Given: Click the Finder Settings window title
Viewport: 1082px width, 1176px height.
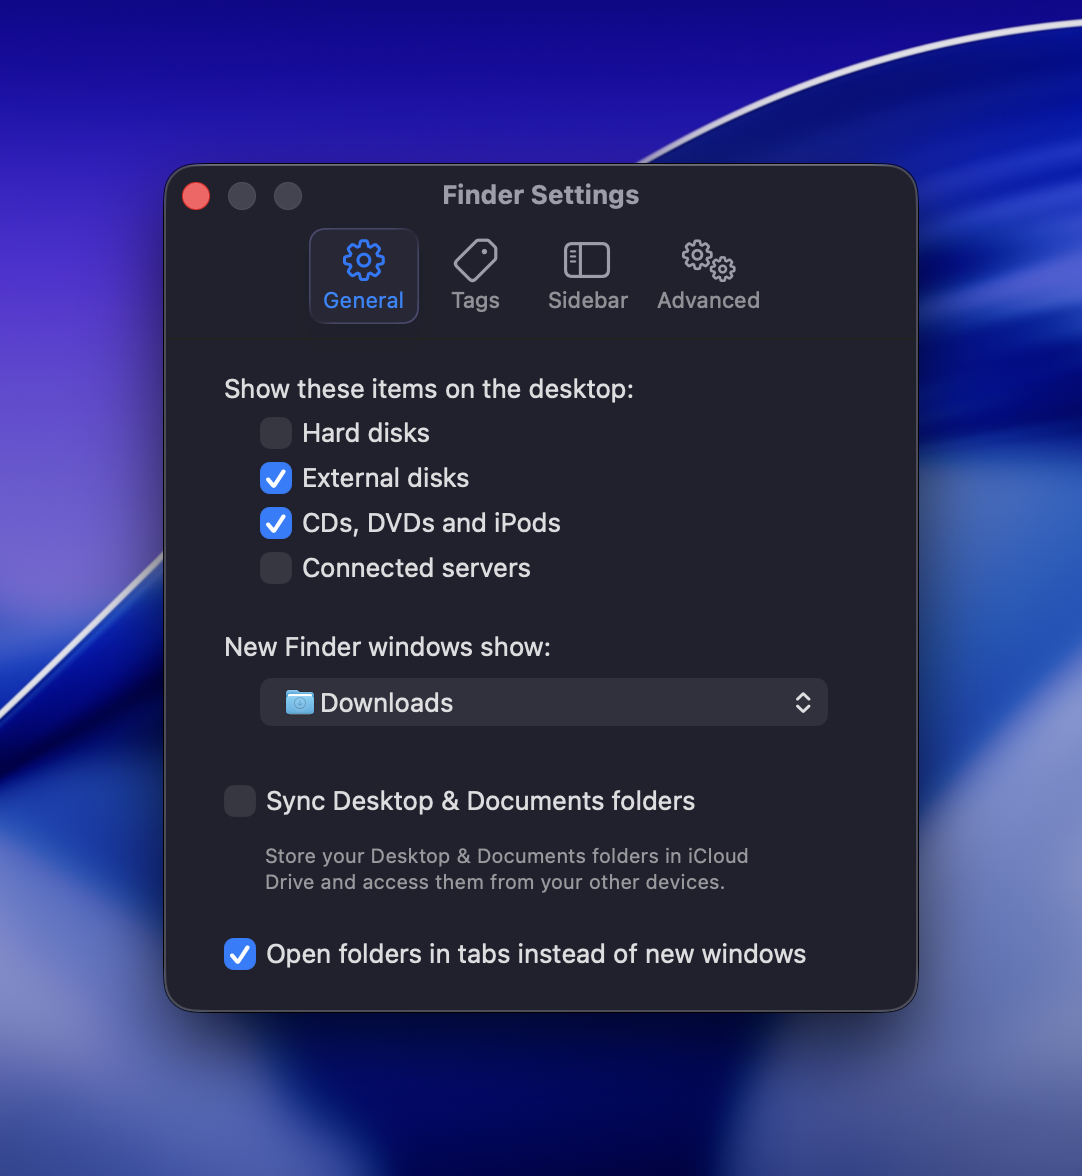Looking at the screenshot, I should [x=541, y=195].
